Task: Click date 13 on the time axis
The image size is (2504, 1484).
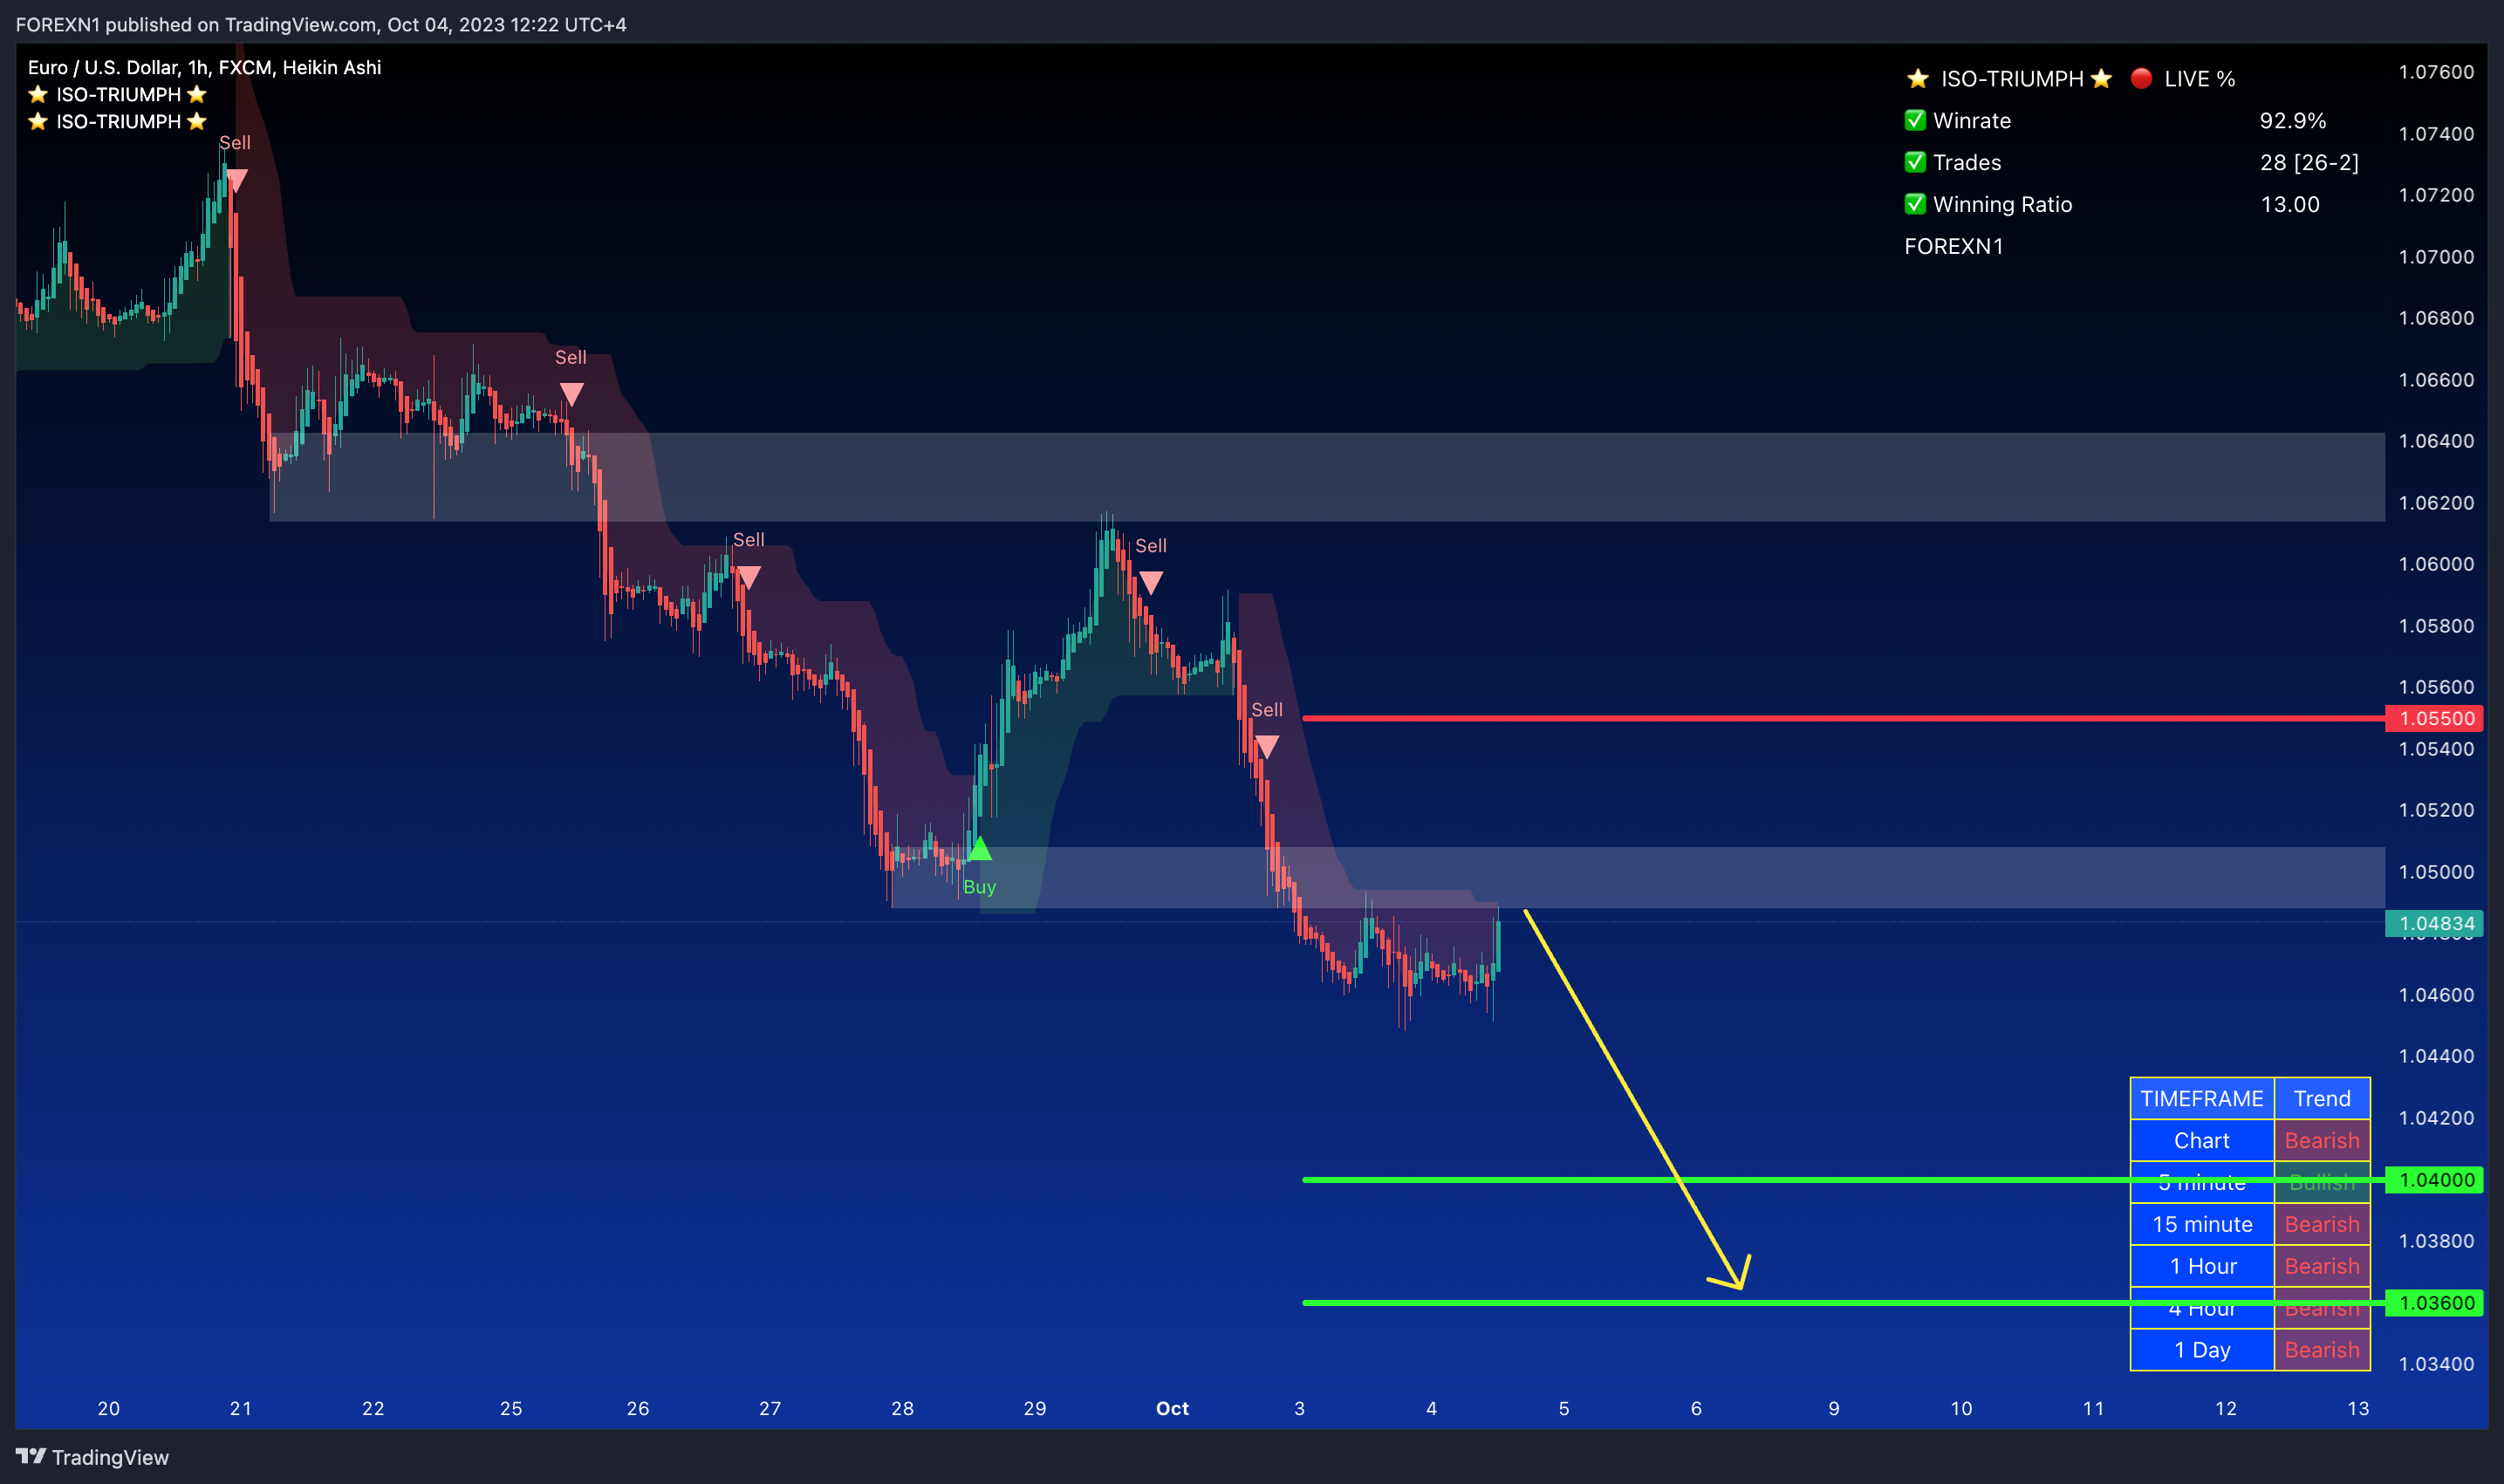Action: 2358,1409
